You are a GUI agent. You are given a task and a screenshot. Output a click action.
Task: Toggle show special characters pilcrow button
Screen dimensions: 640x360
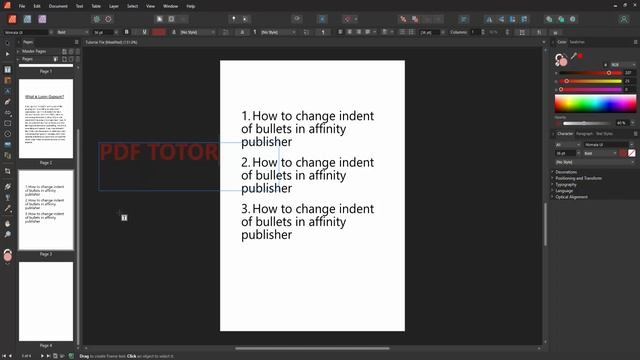tap(323, 32)
